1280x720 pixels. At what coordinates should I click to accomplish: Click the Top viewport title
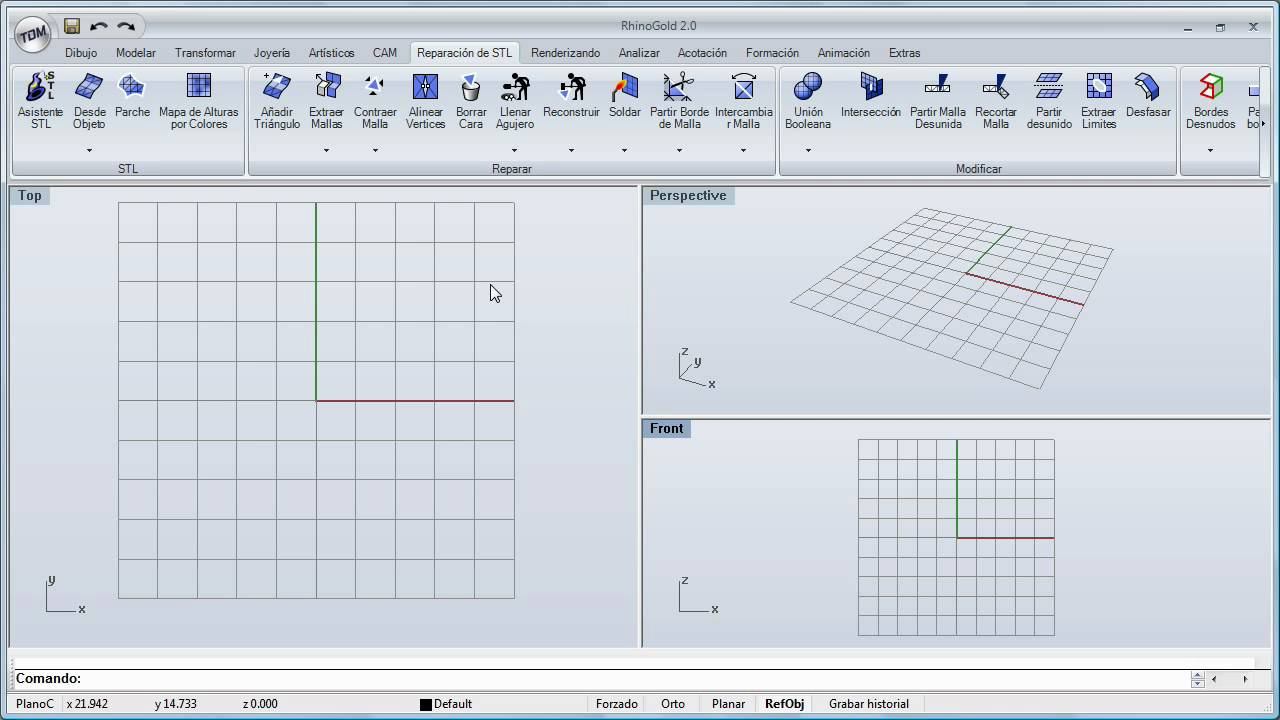(x=30, y=196)
